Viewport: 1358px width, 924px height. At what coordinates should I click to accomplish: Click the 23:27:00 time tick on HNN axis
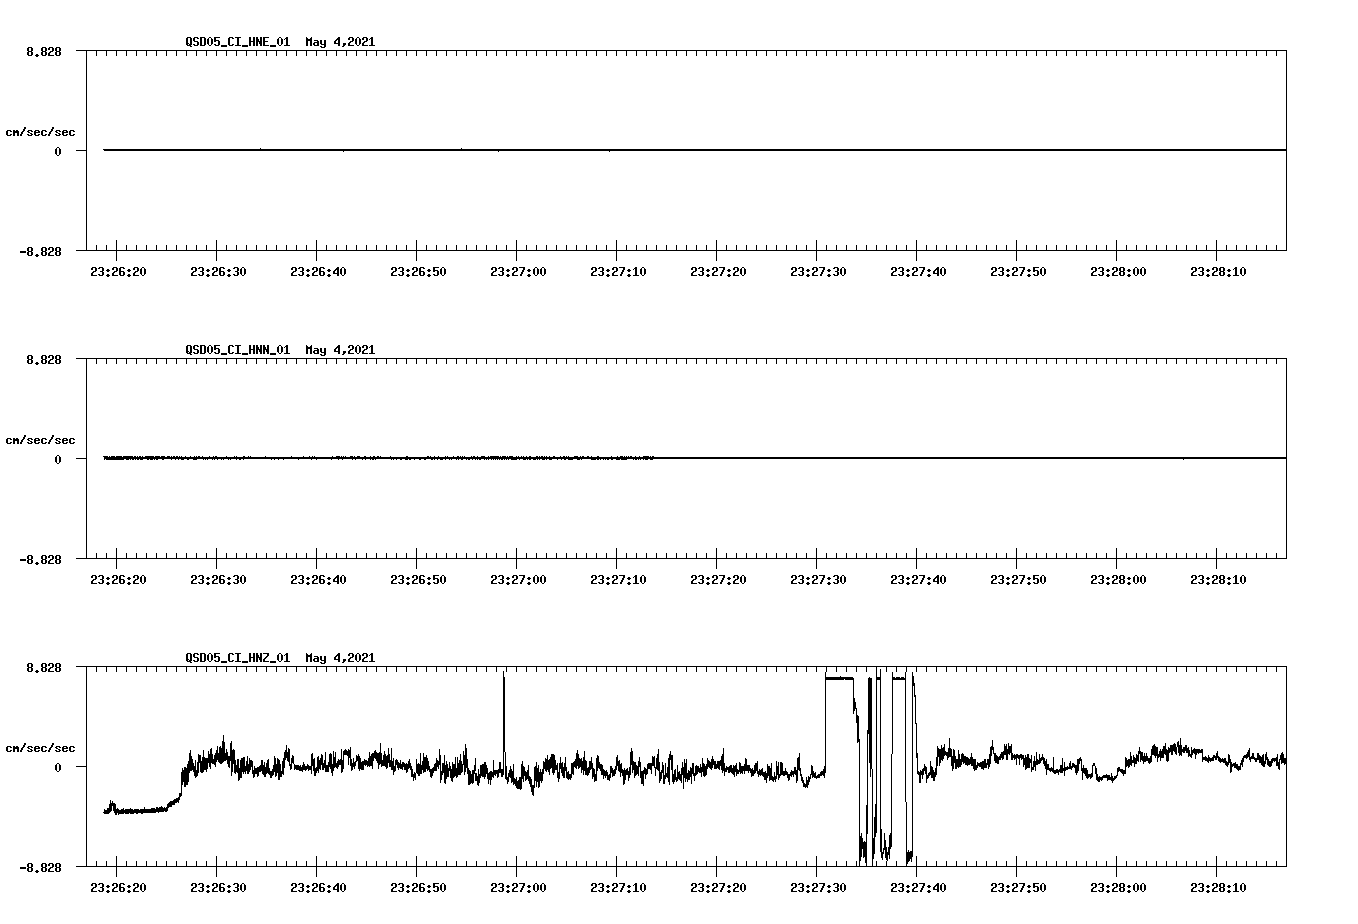coord(519,577)
